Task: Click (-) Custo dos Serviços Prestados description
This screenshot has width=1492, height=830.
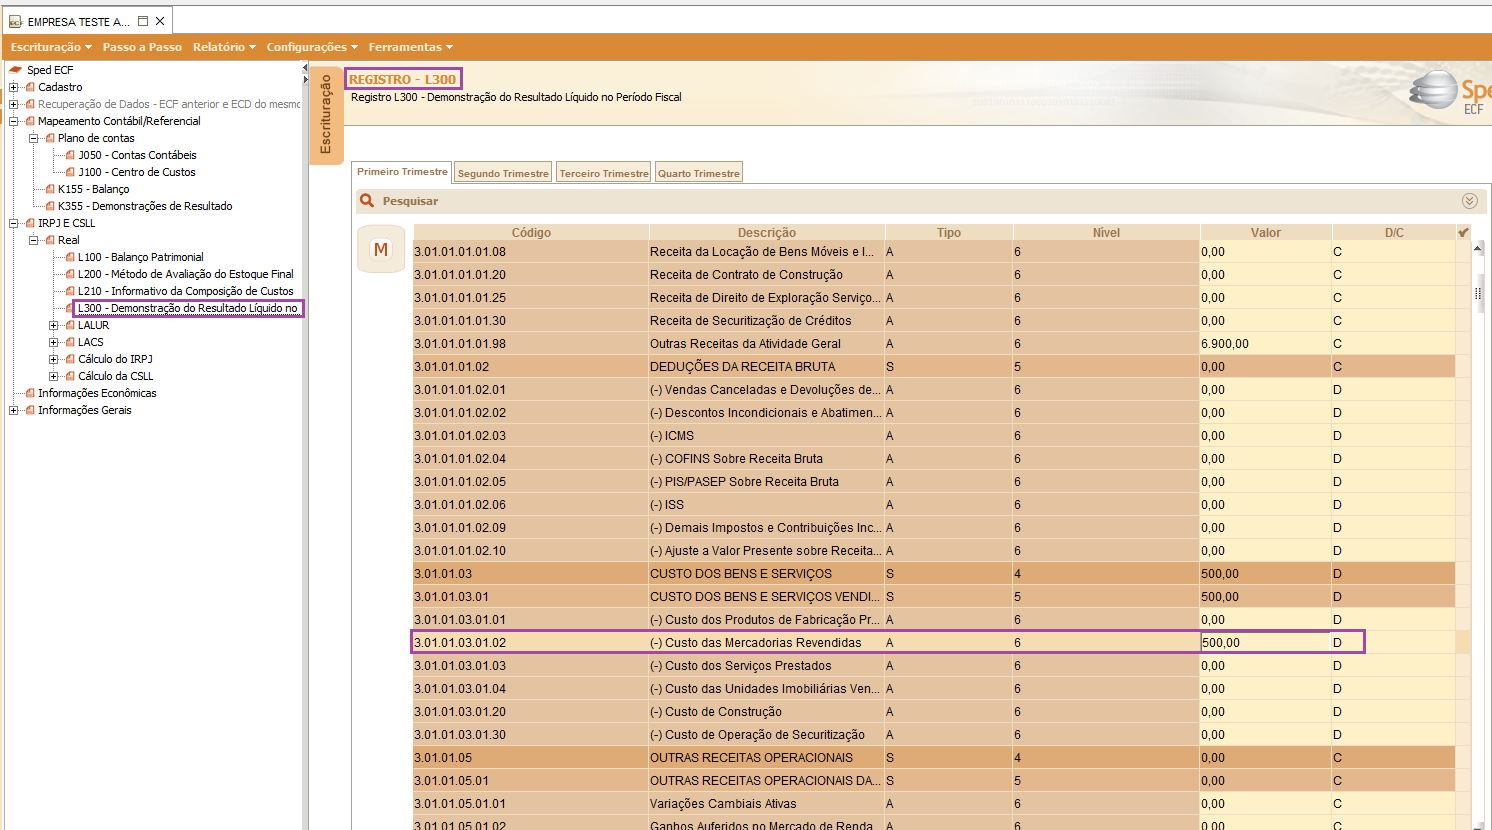Action: 740,666
